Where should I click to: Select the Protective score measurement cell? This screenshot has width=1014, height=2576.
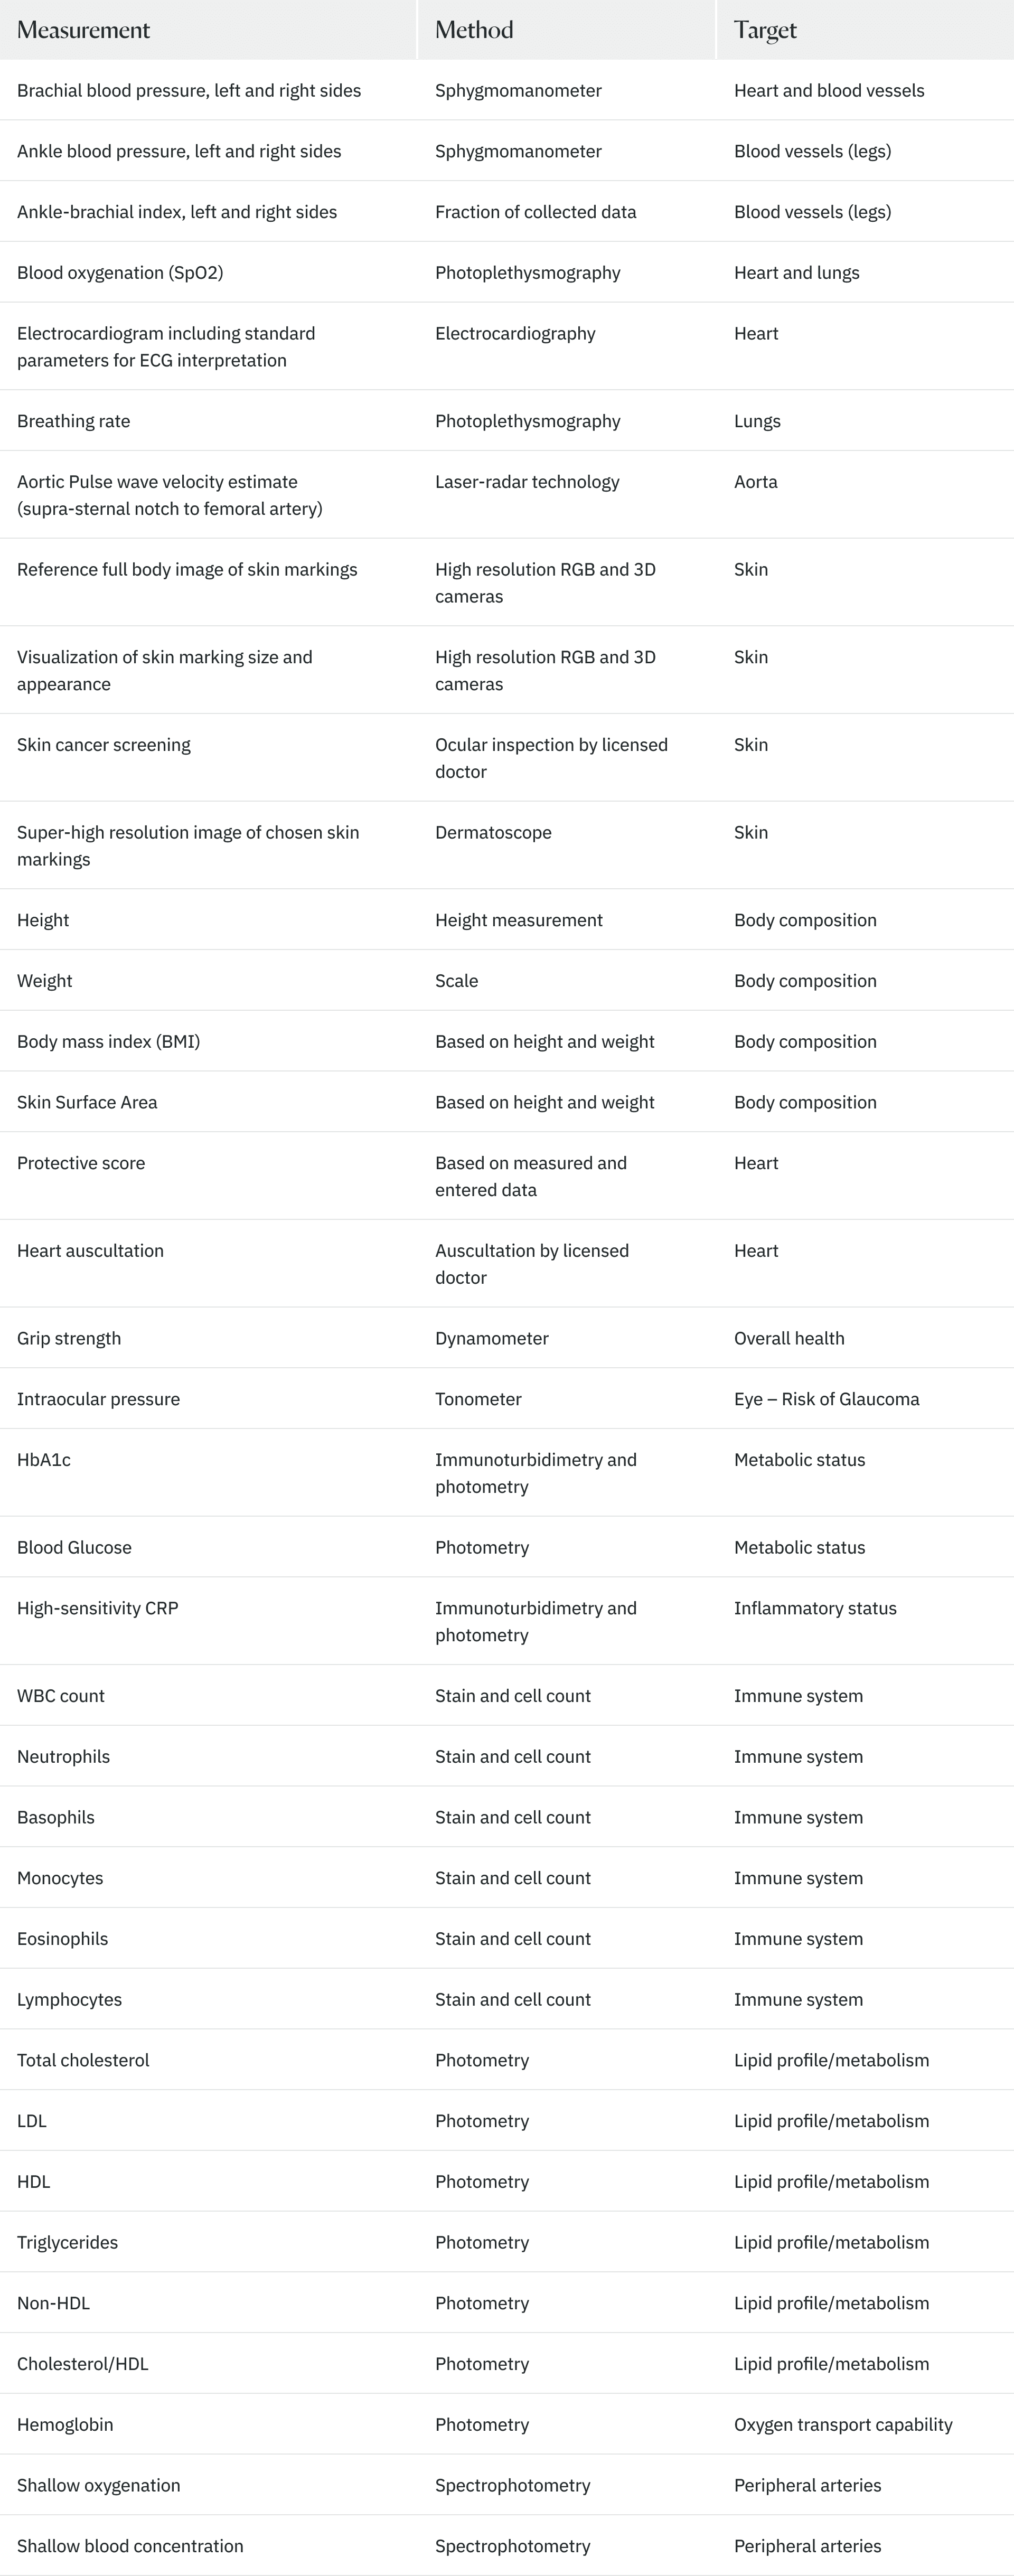tap(81, 1163)
